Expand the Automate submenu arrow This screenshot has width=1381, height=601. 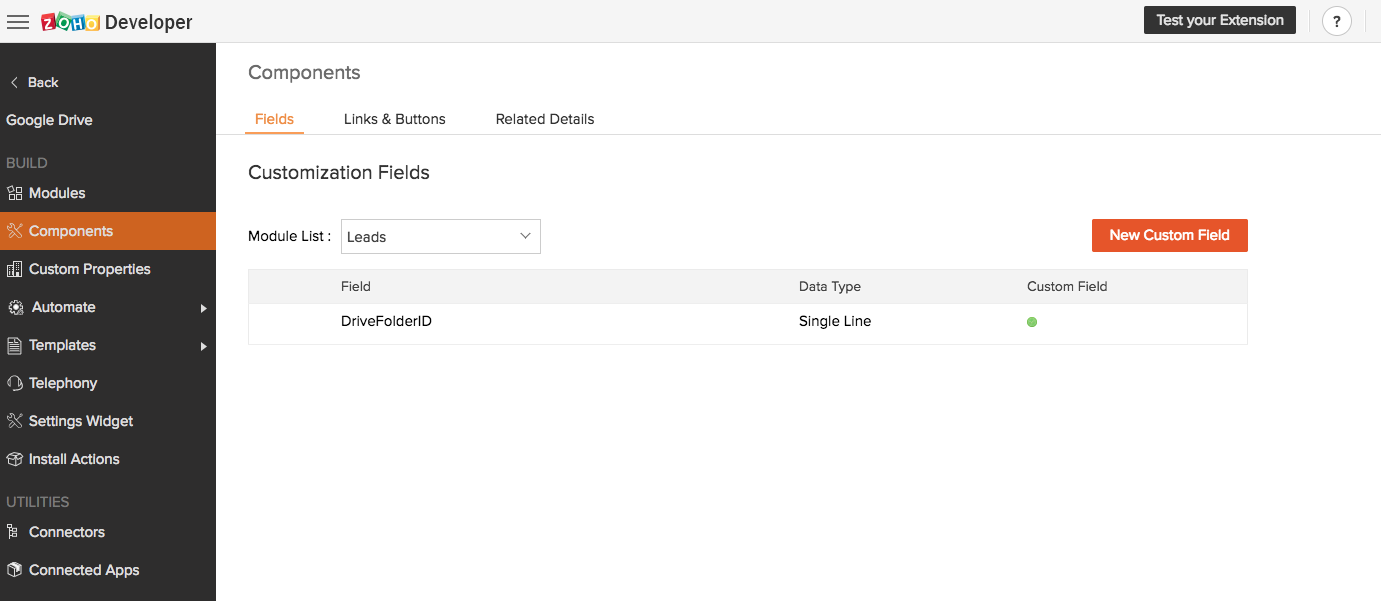(x=203, y=308)
